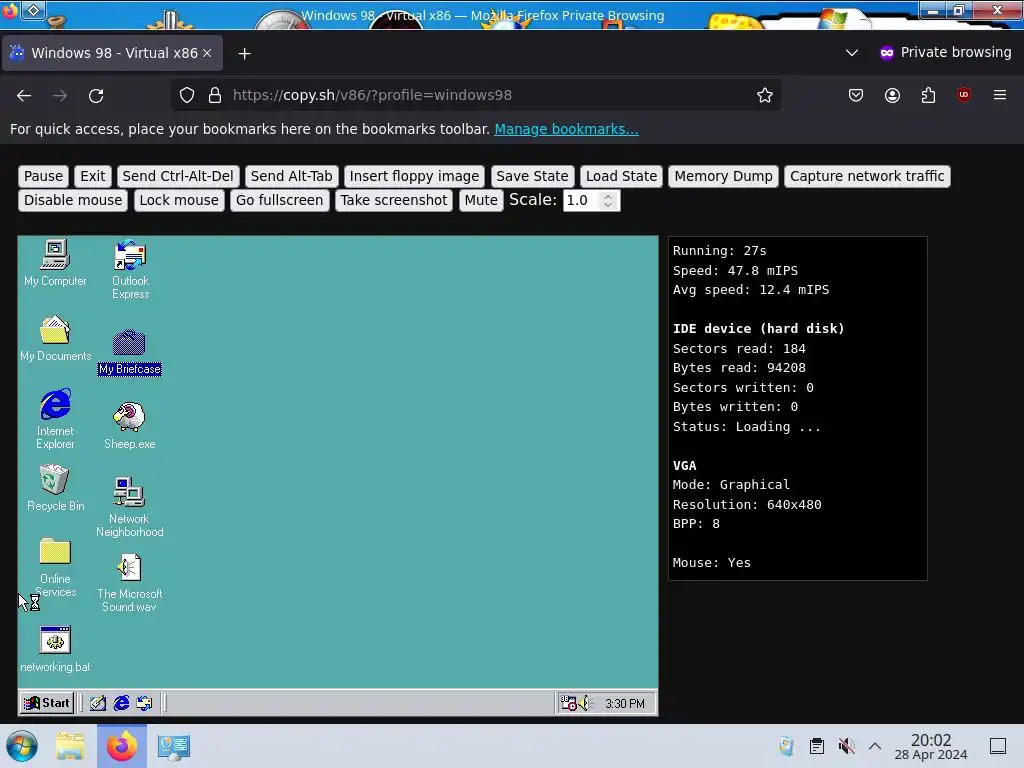
Task: Click the site security padlock icon
Action: pyautogui.click(x=215, y=95)
